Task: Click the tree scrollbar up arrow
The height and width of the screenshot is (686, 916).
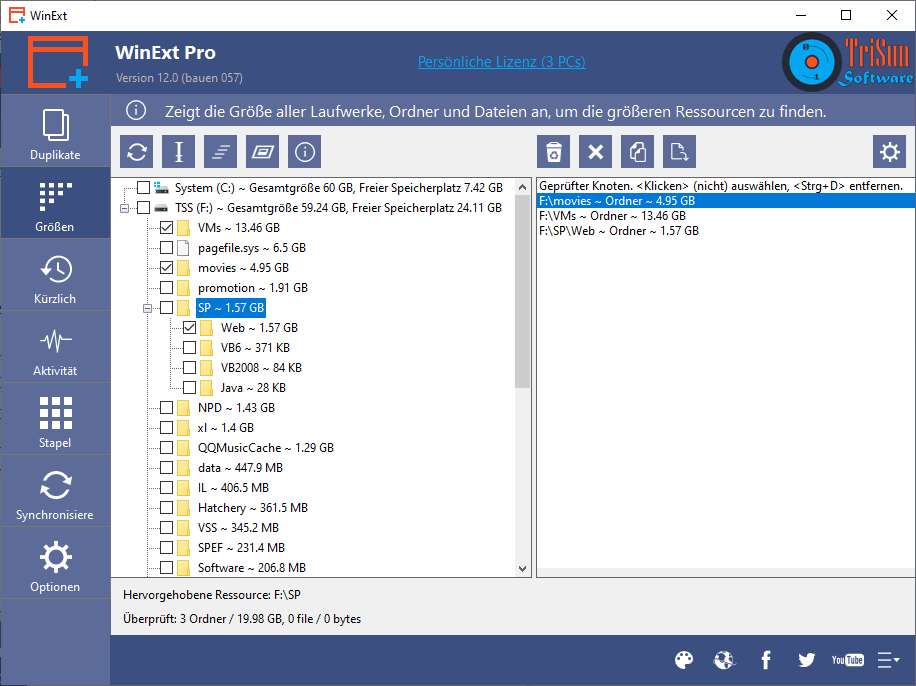Action: click(x=522, y=187)
